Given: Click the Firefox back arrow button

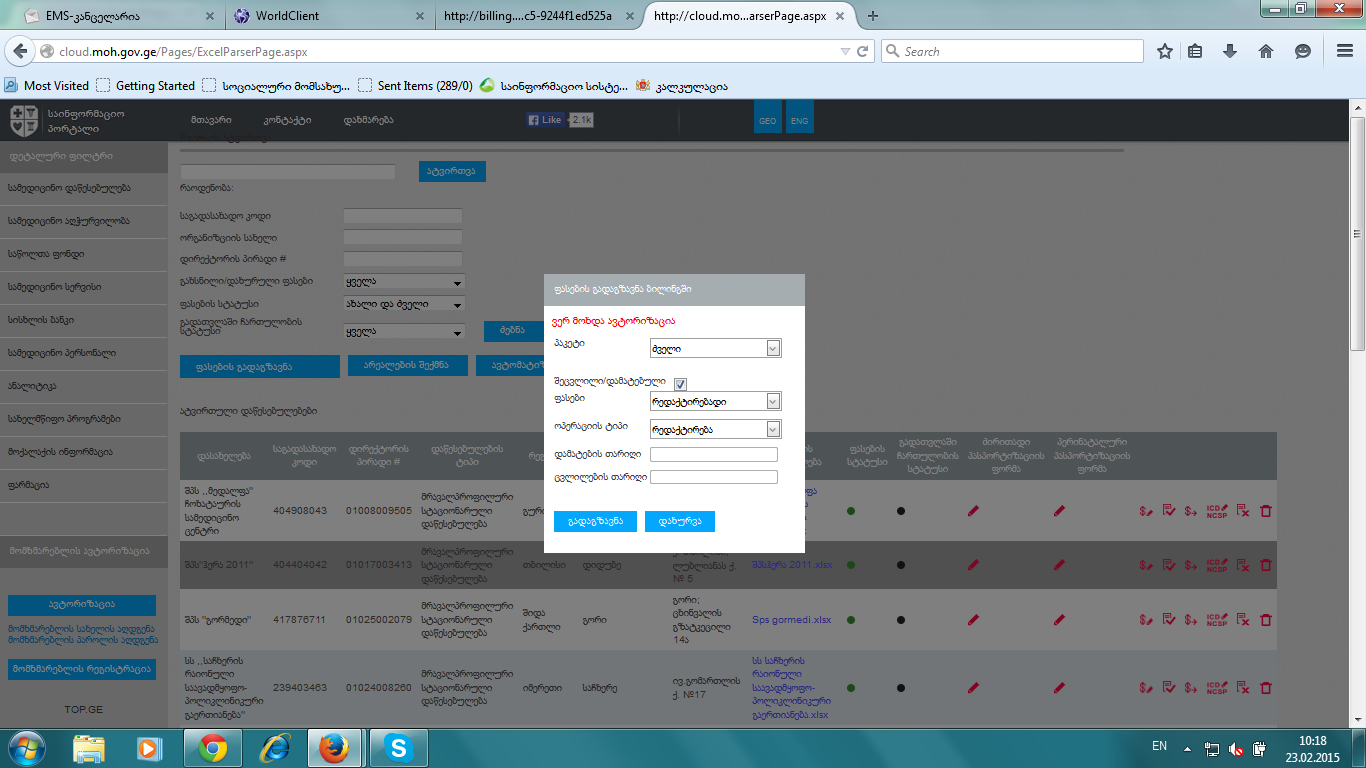Looking at the screenshot, I should 19,51.
